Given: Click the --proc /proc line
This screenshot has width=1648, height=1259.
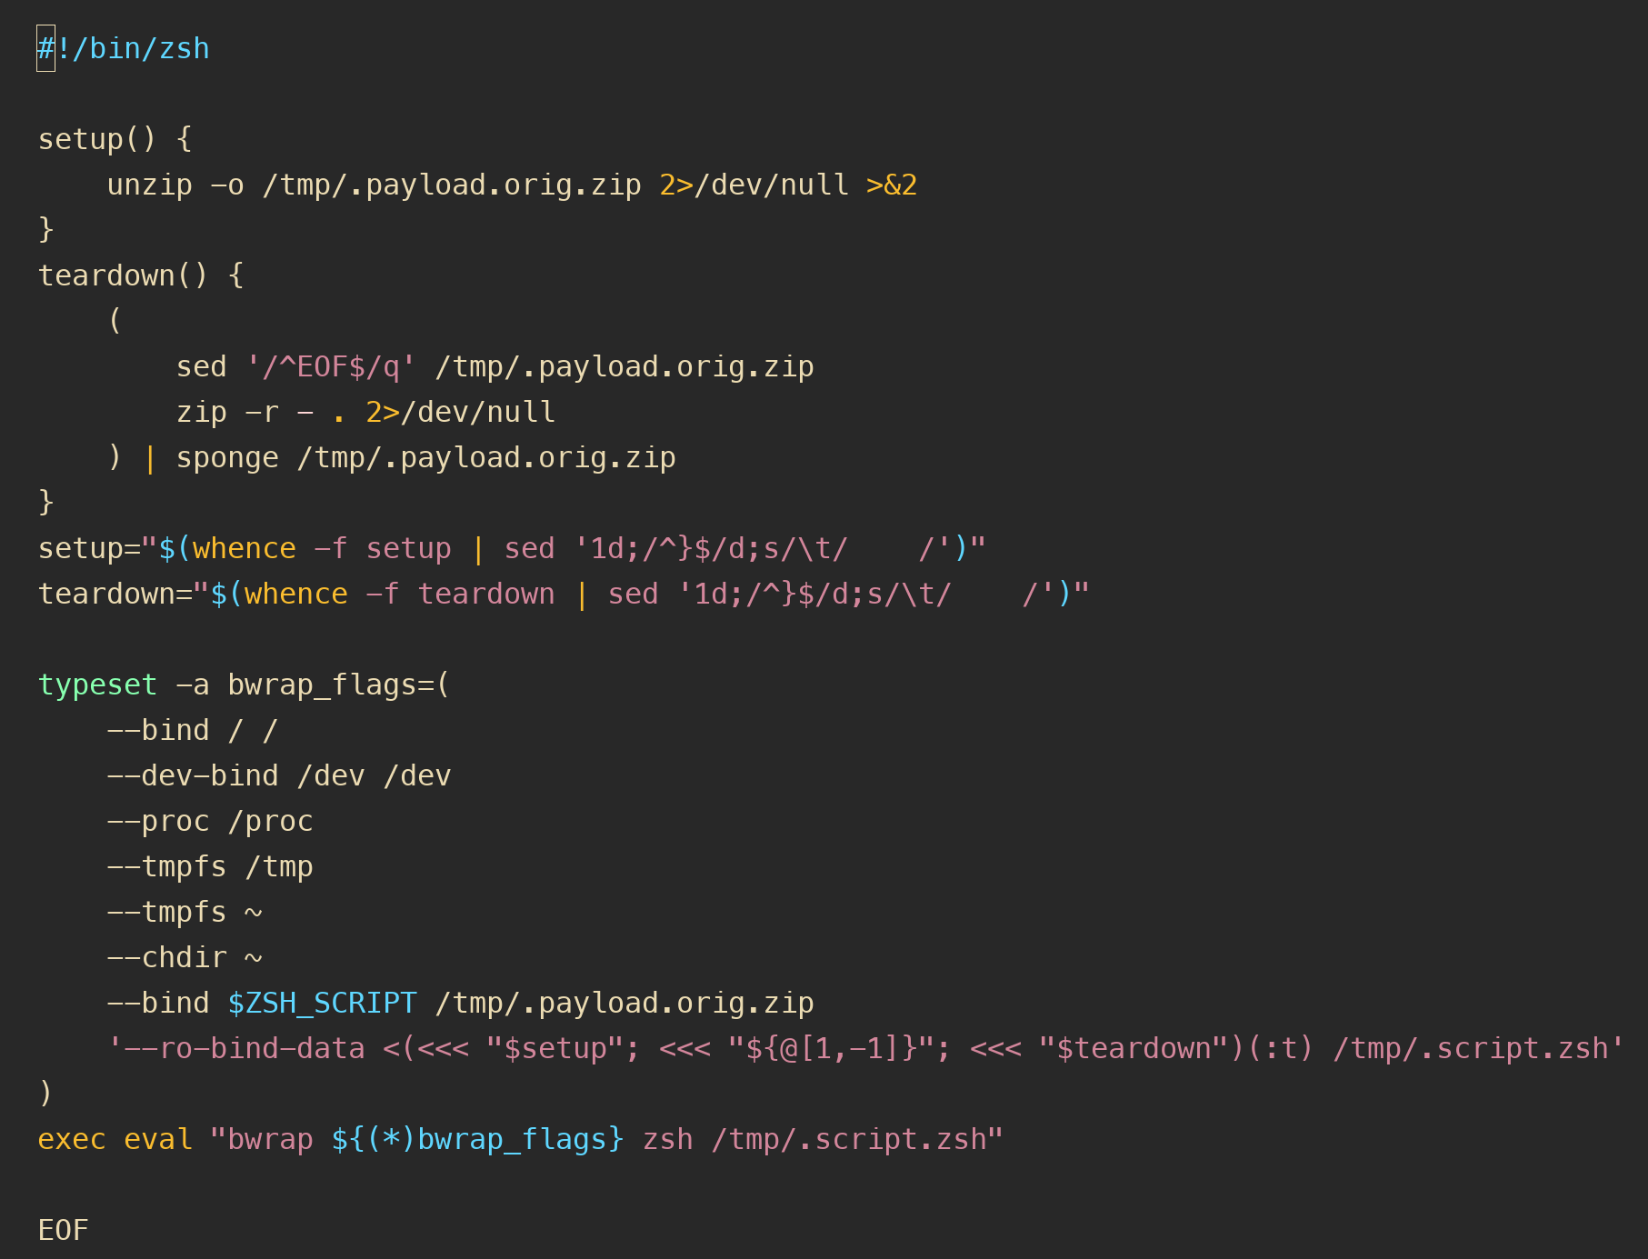Looking at the screenshot, I should [x=209, y=822].
